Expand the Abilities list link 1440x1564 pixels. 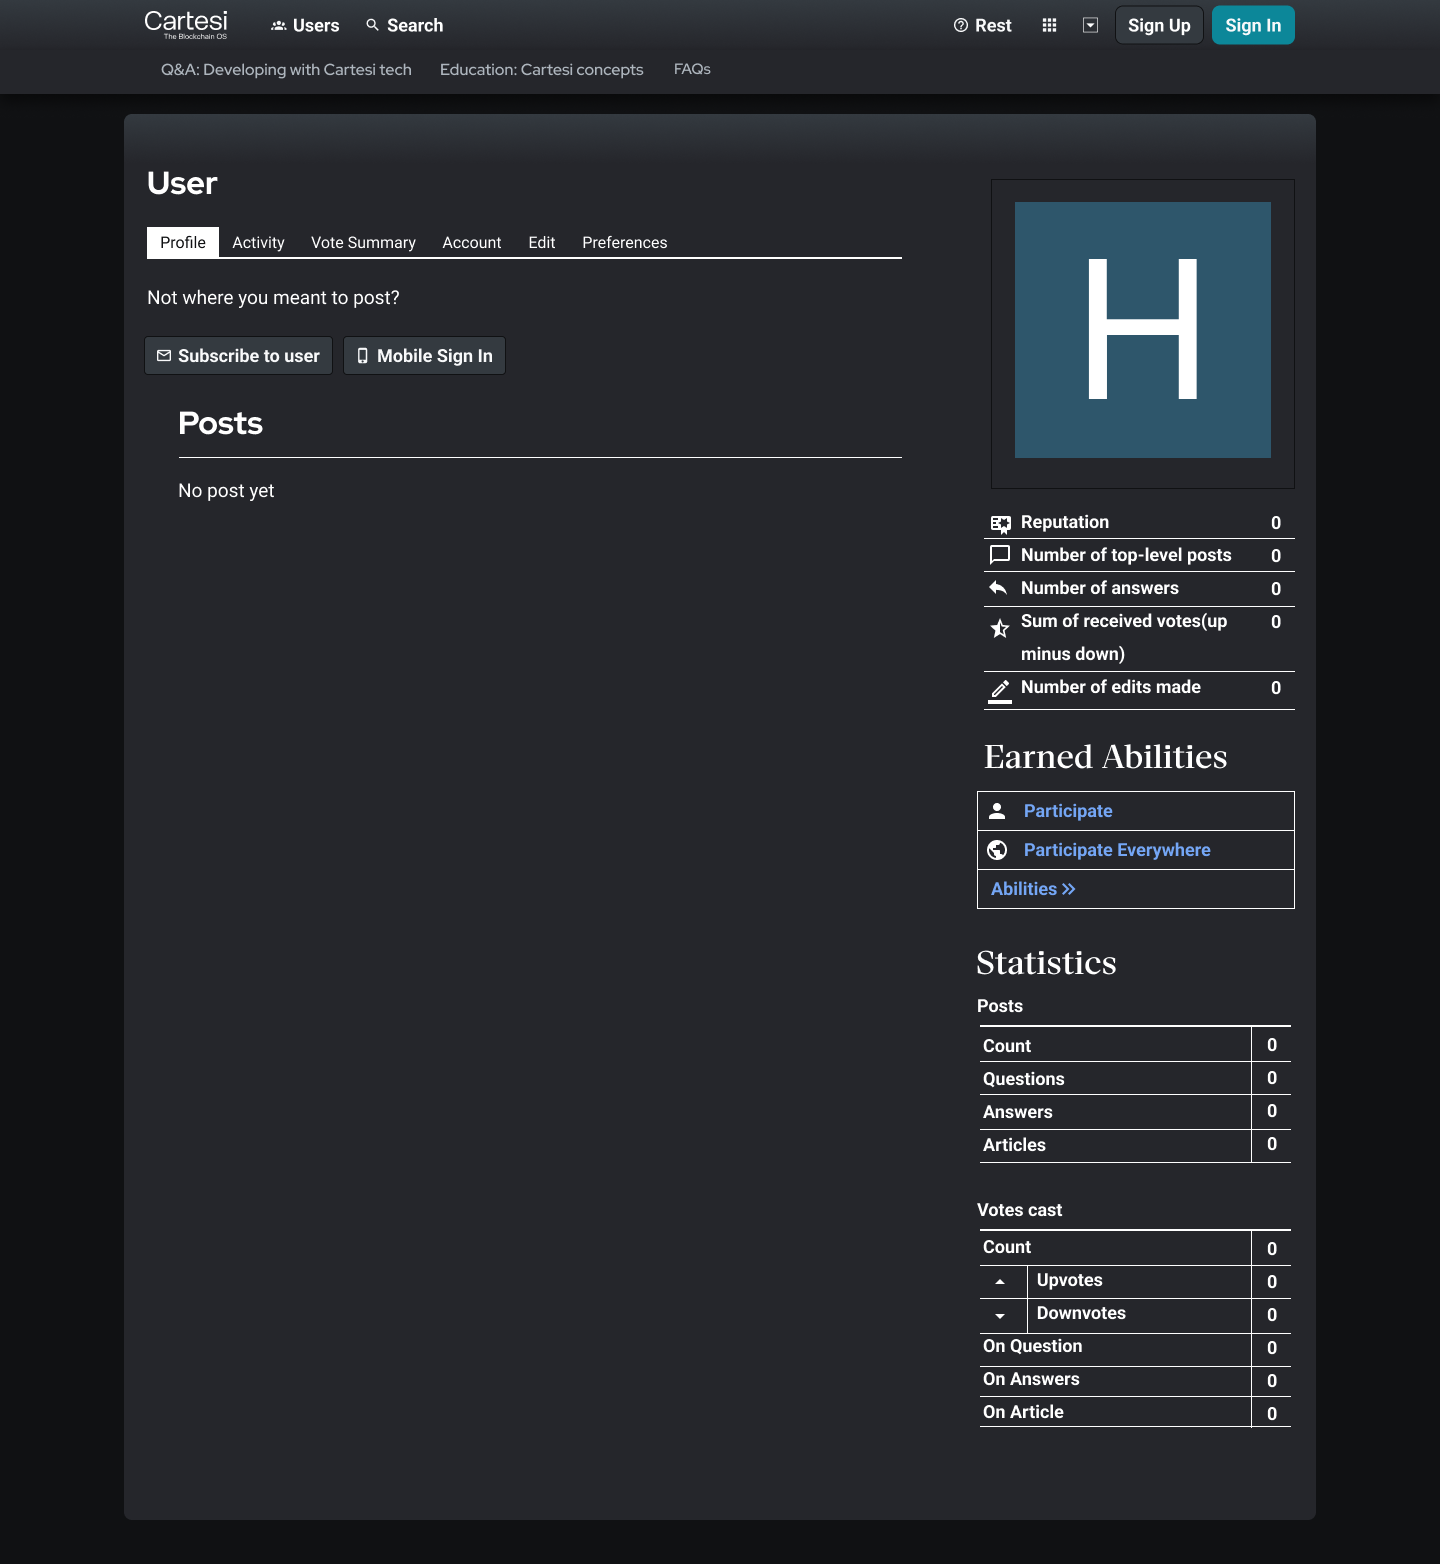point(1032,889)
